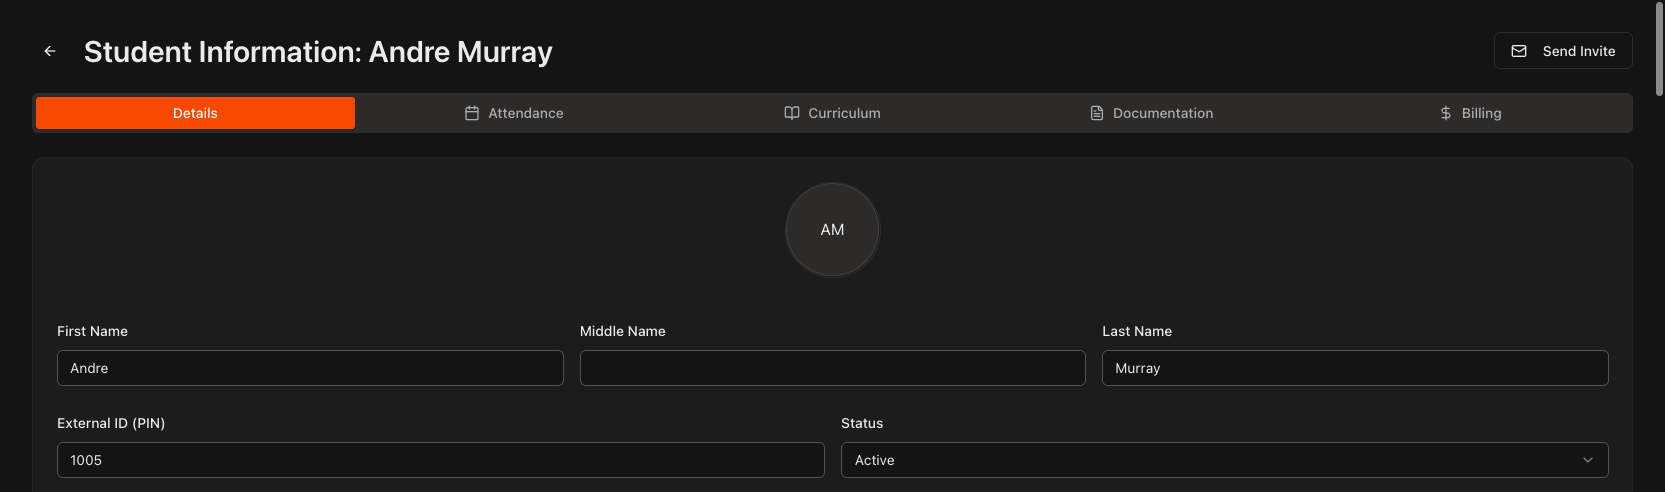Click the AM avatar circle
Viewport: 1665px width, 492px height.
(832, 230)
